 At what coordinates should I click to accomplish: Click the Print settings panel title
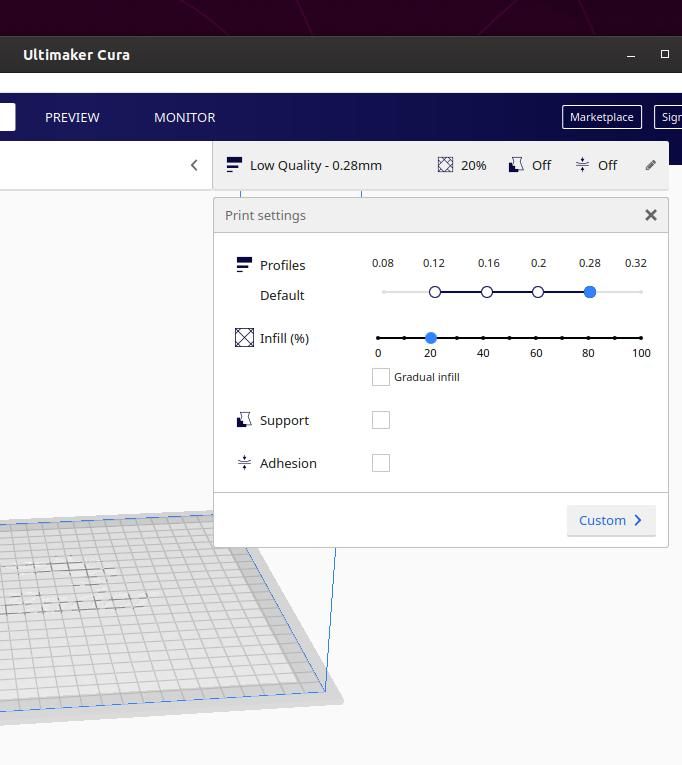point(265,215)
